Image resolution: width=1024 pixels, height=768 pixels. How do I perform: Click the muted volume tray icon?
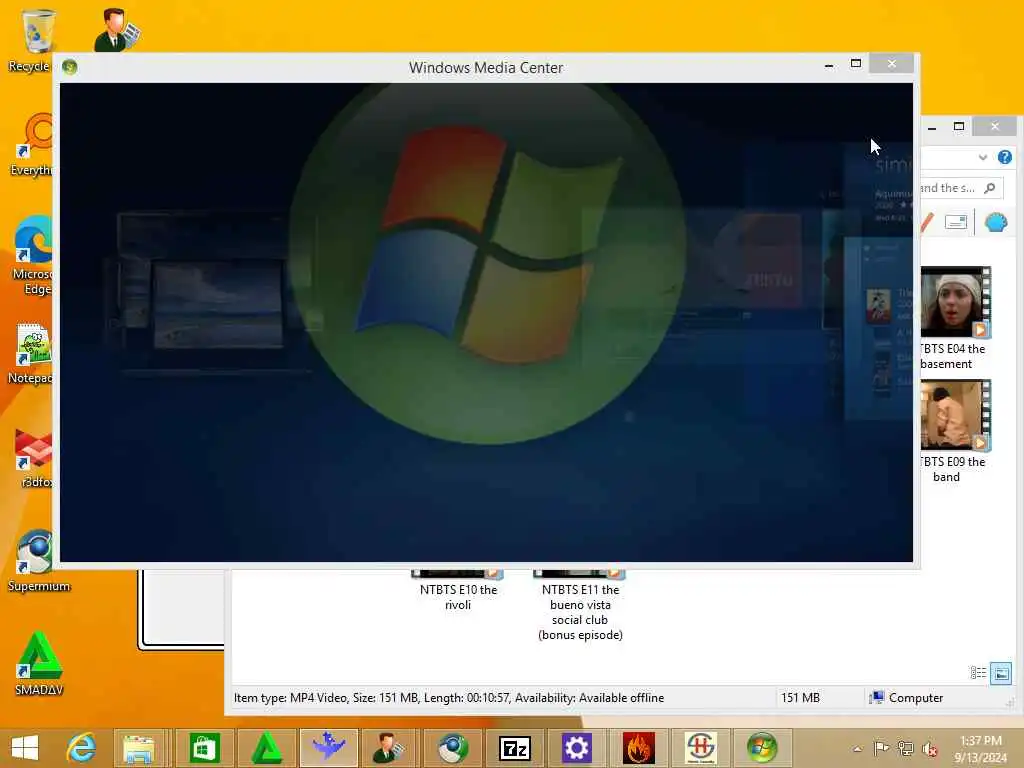[x=929, y=749]
